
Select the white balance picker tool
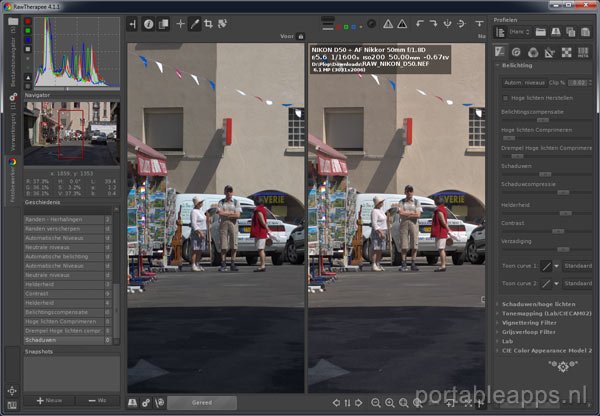[195, 24]
